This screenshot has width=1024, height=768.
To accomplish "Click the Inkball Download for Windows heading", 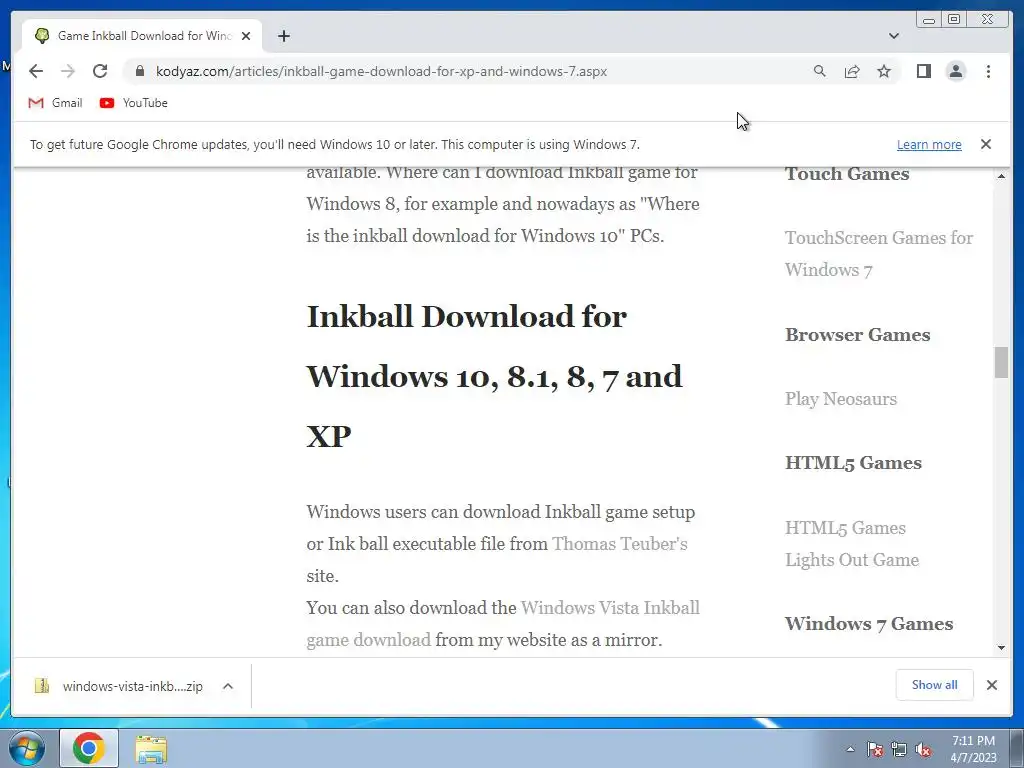I will point(495,376).
